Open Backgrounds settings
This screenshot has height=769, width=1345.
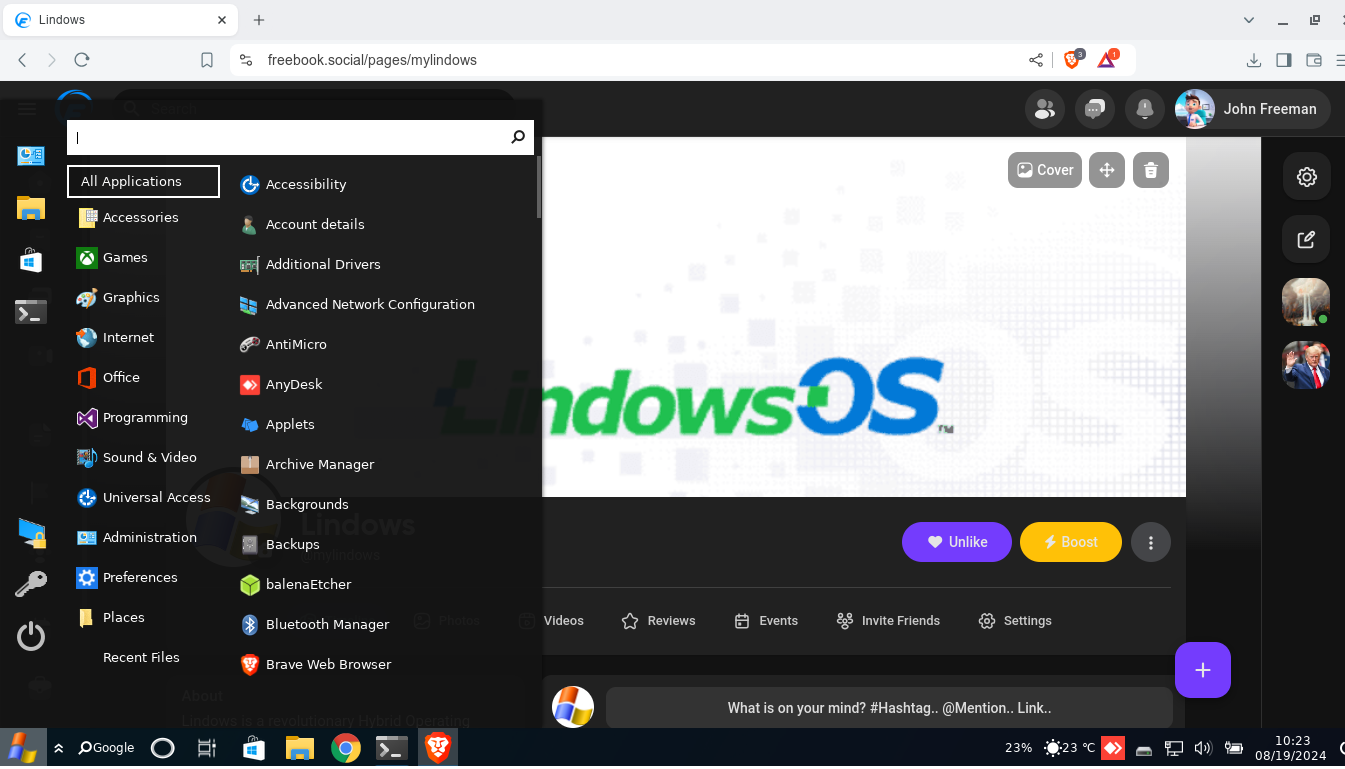294,504
